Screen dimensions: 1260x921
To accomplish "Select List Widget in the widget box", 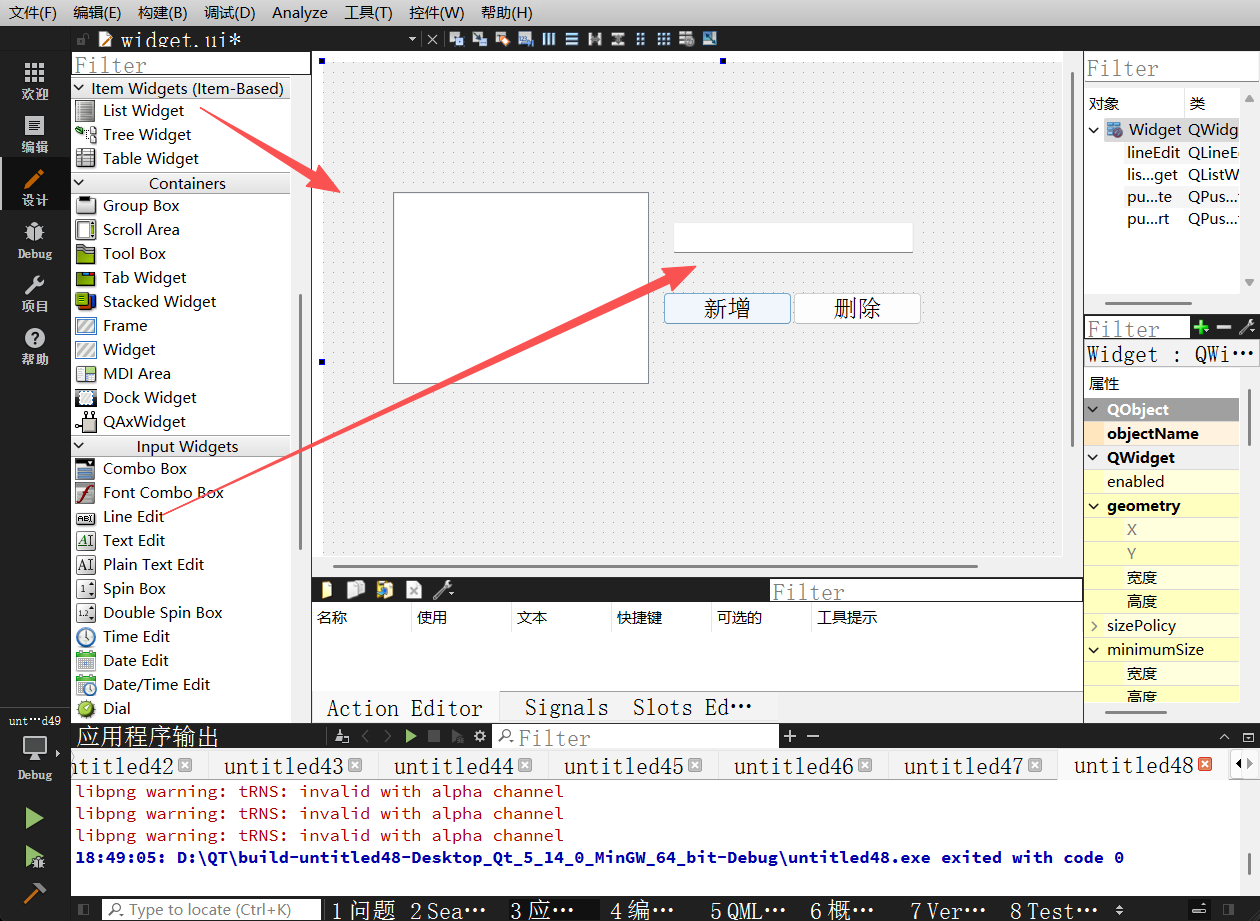I will pos(143,111).
